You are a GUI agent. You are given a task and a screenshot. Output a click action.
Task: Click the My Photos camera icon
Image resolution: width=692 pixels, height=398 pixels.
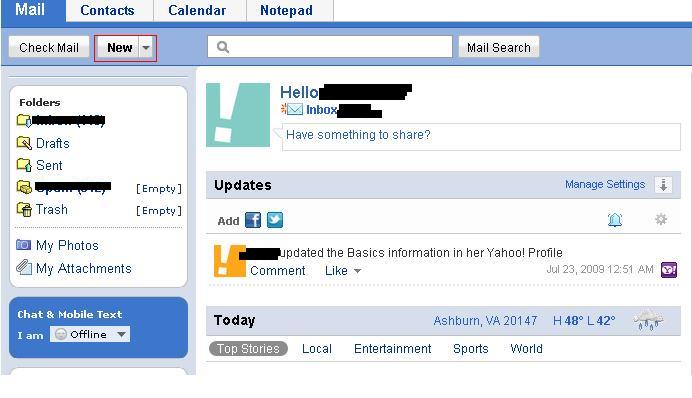click(23, 245)
